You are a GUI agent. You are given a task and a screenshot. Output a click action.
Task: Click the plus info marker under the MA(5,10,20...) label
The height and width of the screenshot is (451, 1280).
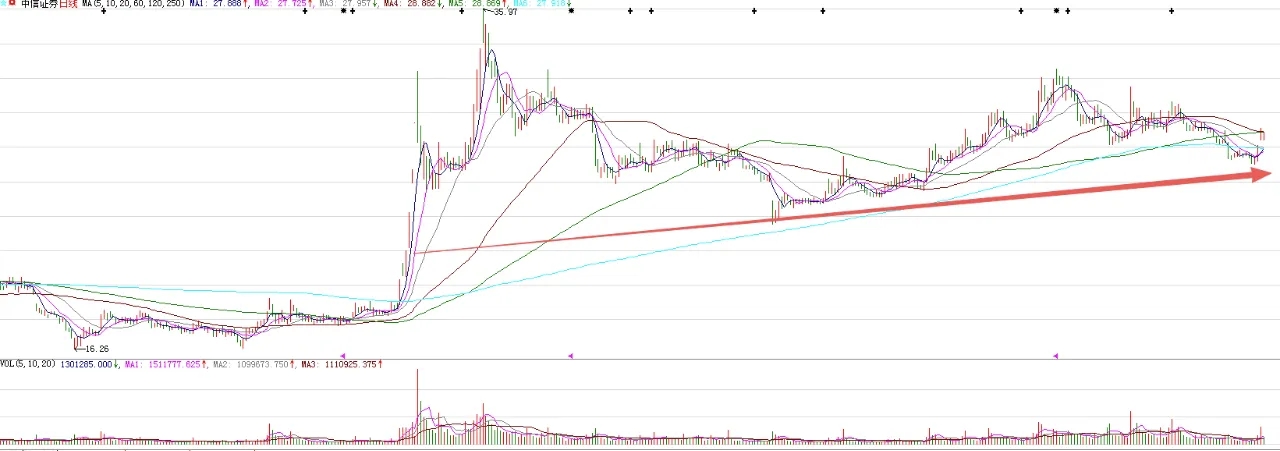click(104, 11)
